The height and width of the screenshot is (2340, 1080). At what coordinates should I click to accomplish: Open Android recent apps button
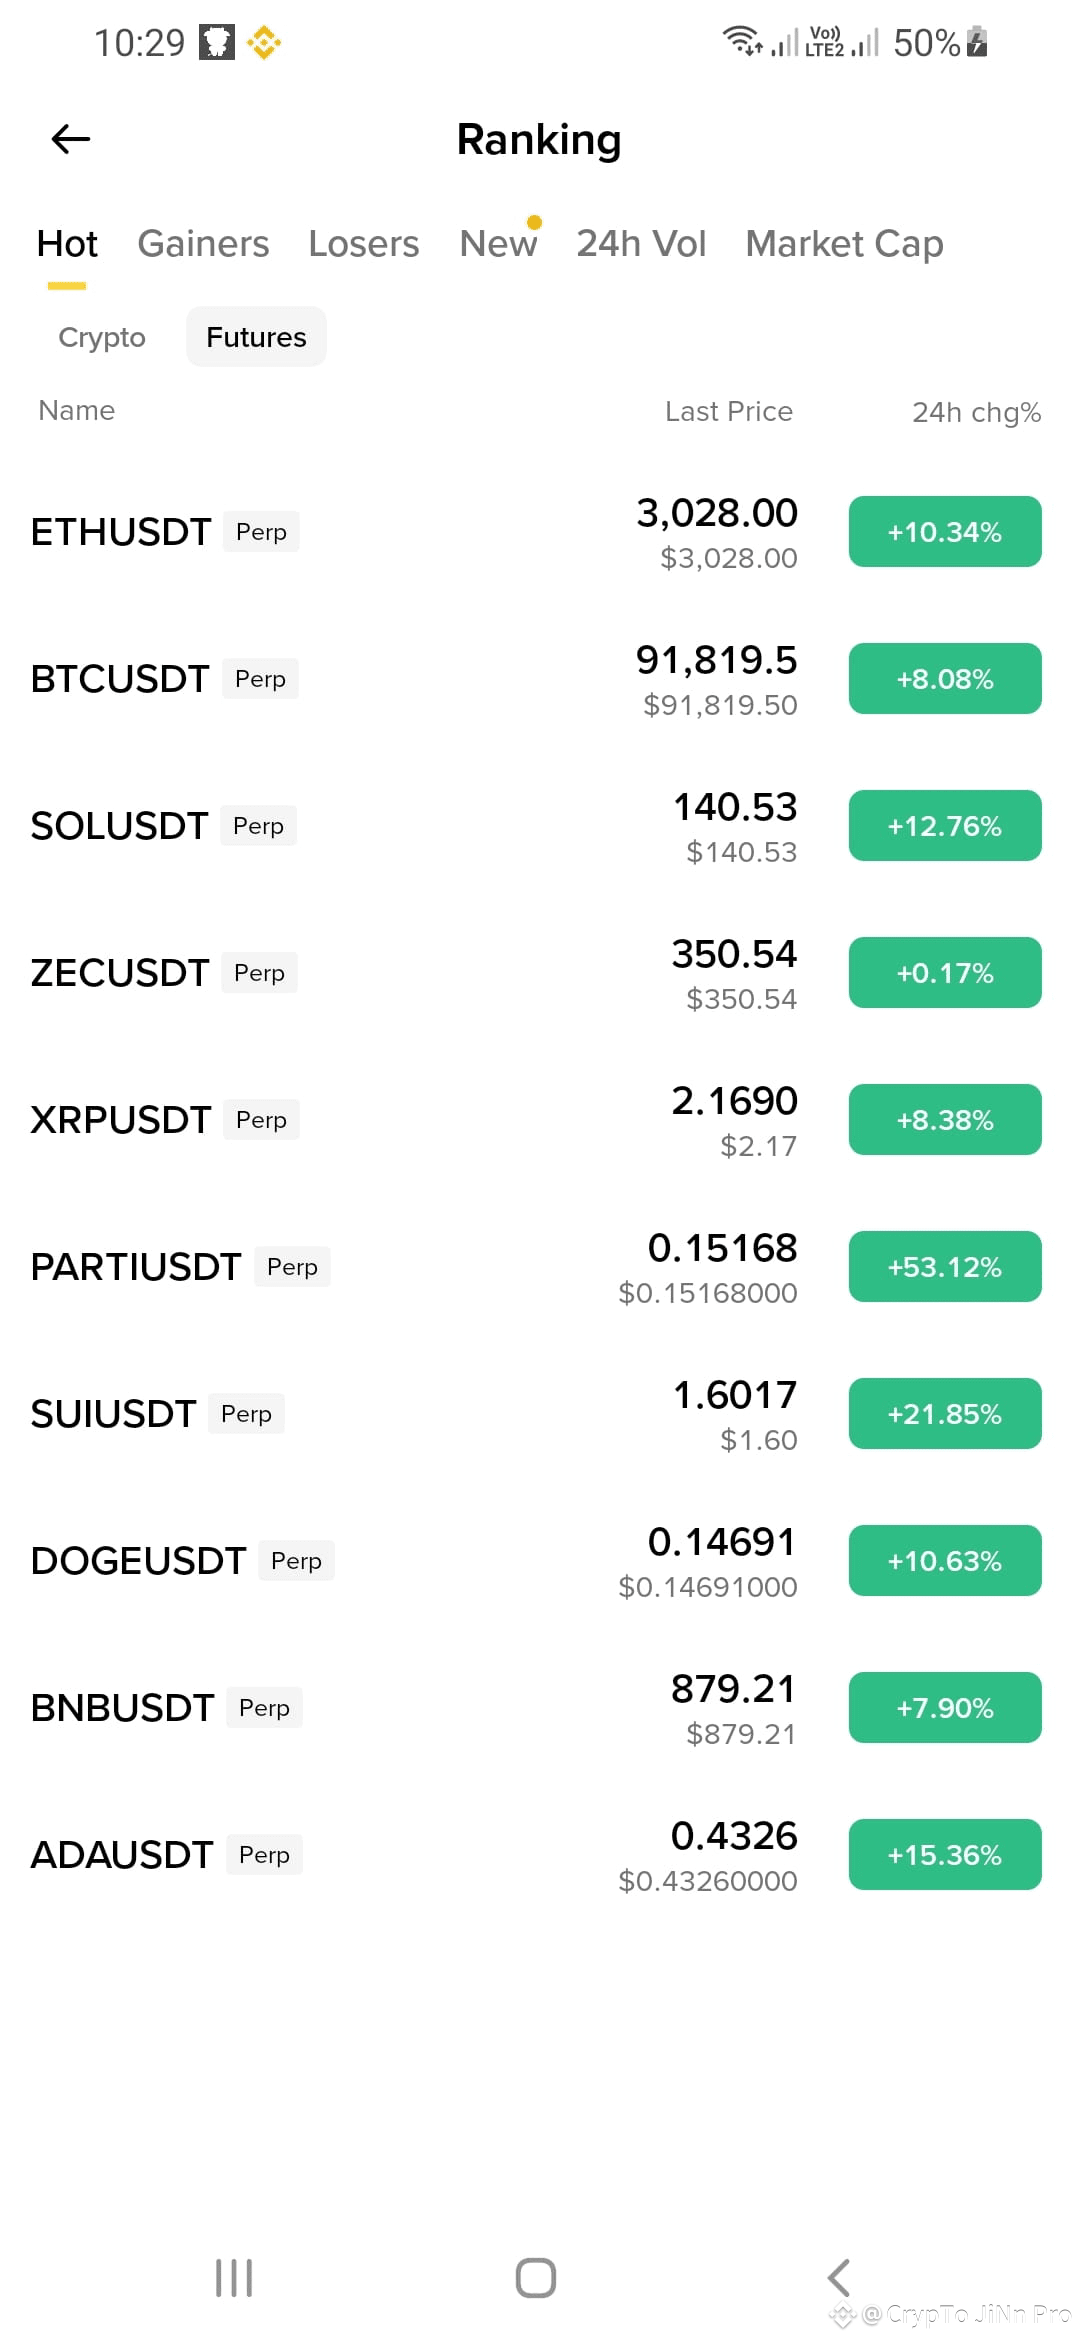coord(234,2278)
